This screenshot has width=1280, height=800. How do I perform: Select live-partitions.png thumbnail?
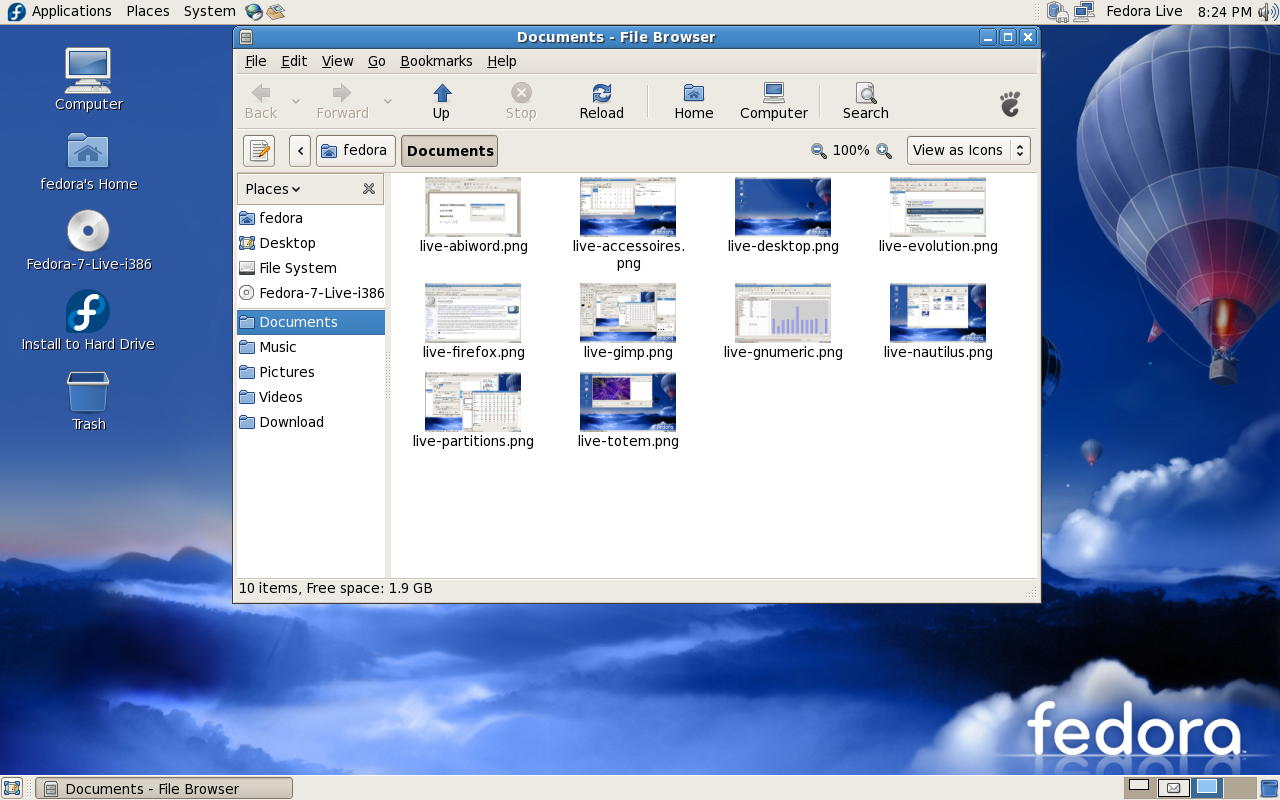(x=473, y=402)
